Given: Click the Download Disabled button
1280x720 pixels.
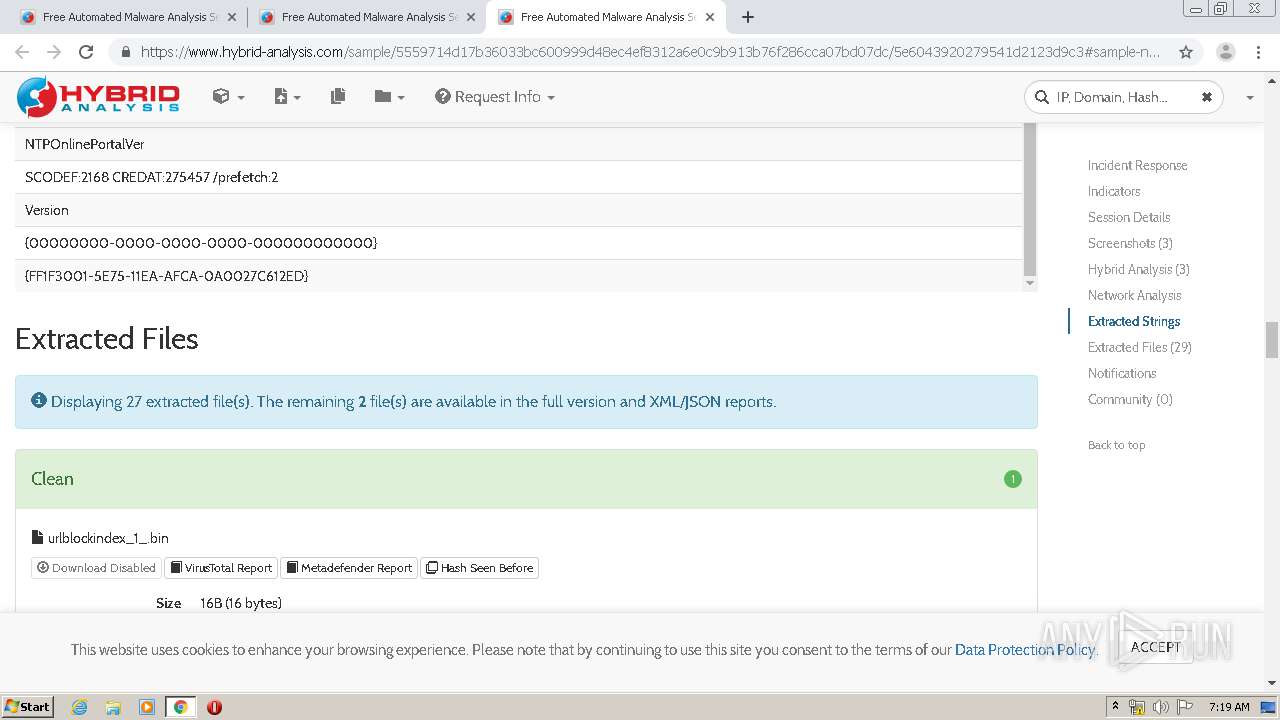Looking at the screenshot, I should point(96,567).
